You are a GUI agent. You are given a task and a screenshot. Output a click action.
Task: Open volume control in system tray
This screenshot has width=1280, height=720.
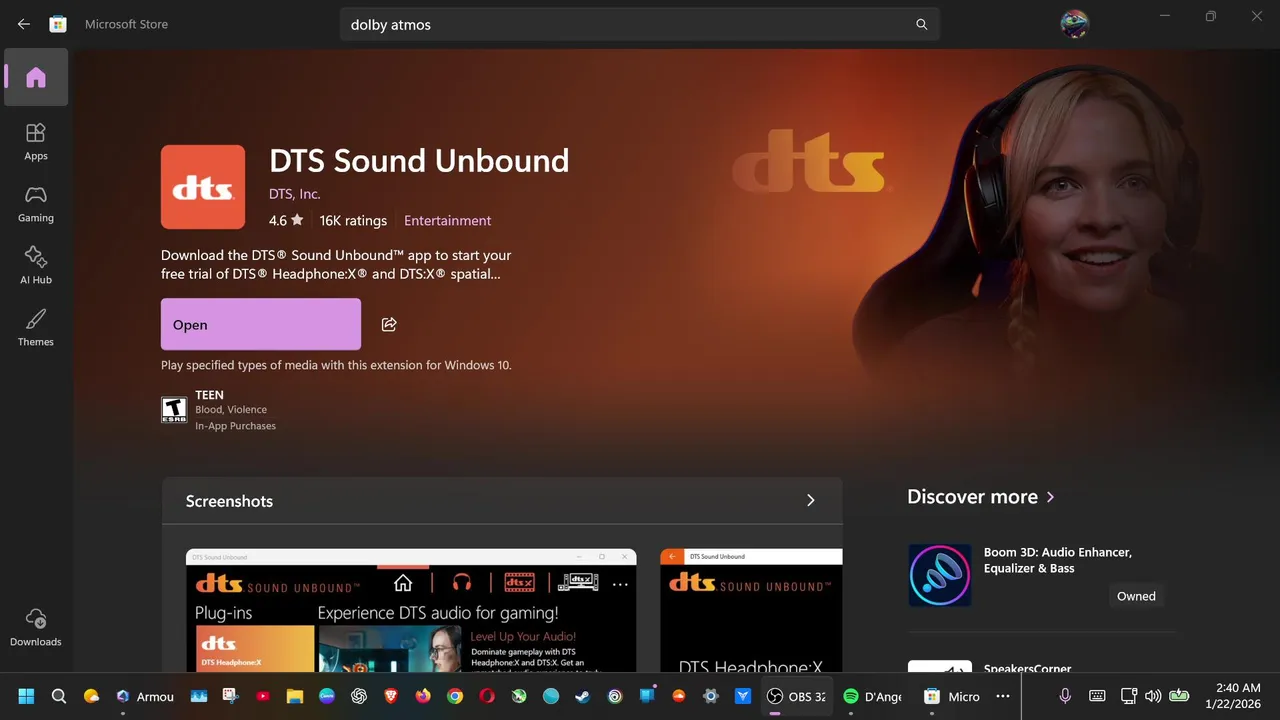pyautogui.click(x=1153, y=696)
